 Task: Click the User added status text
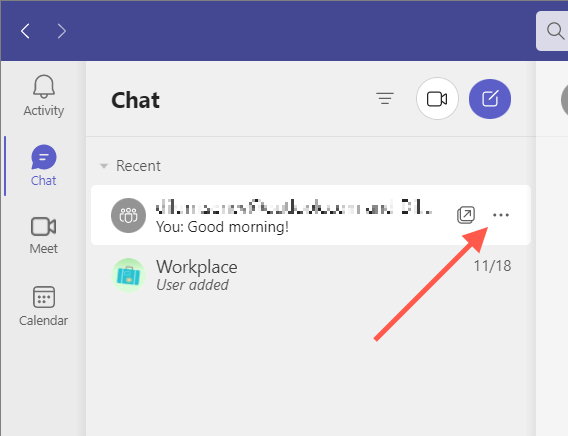click(192, 285)
